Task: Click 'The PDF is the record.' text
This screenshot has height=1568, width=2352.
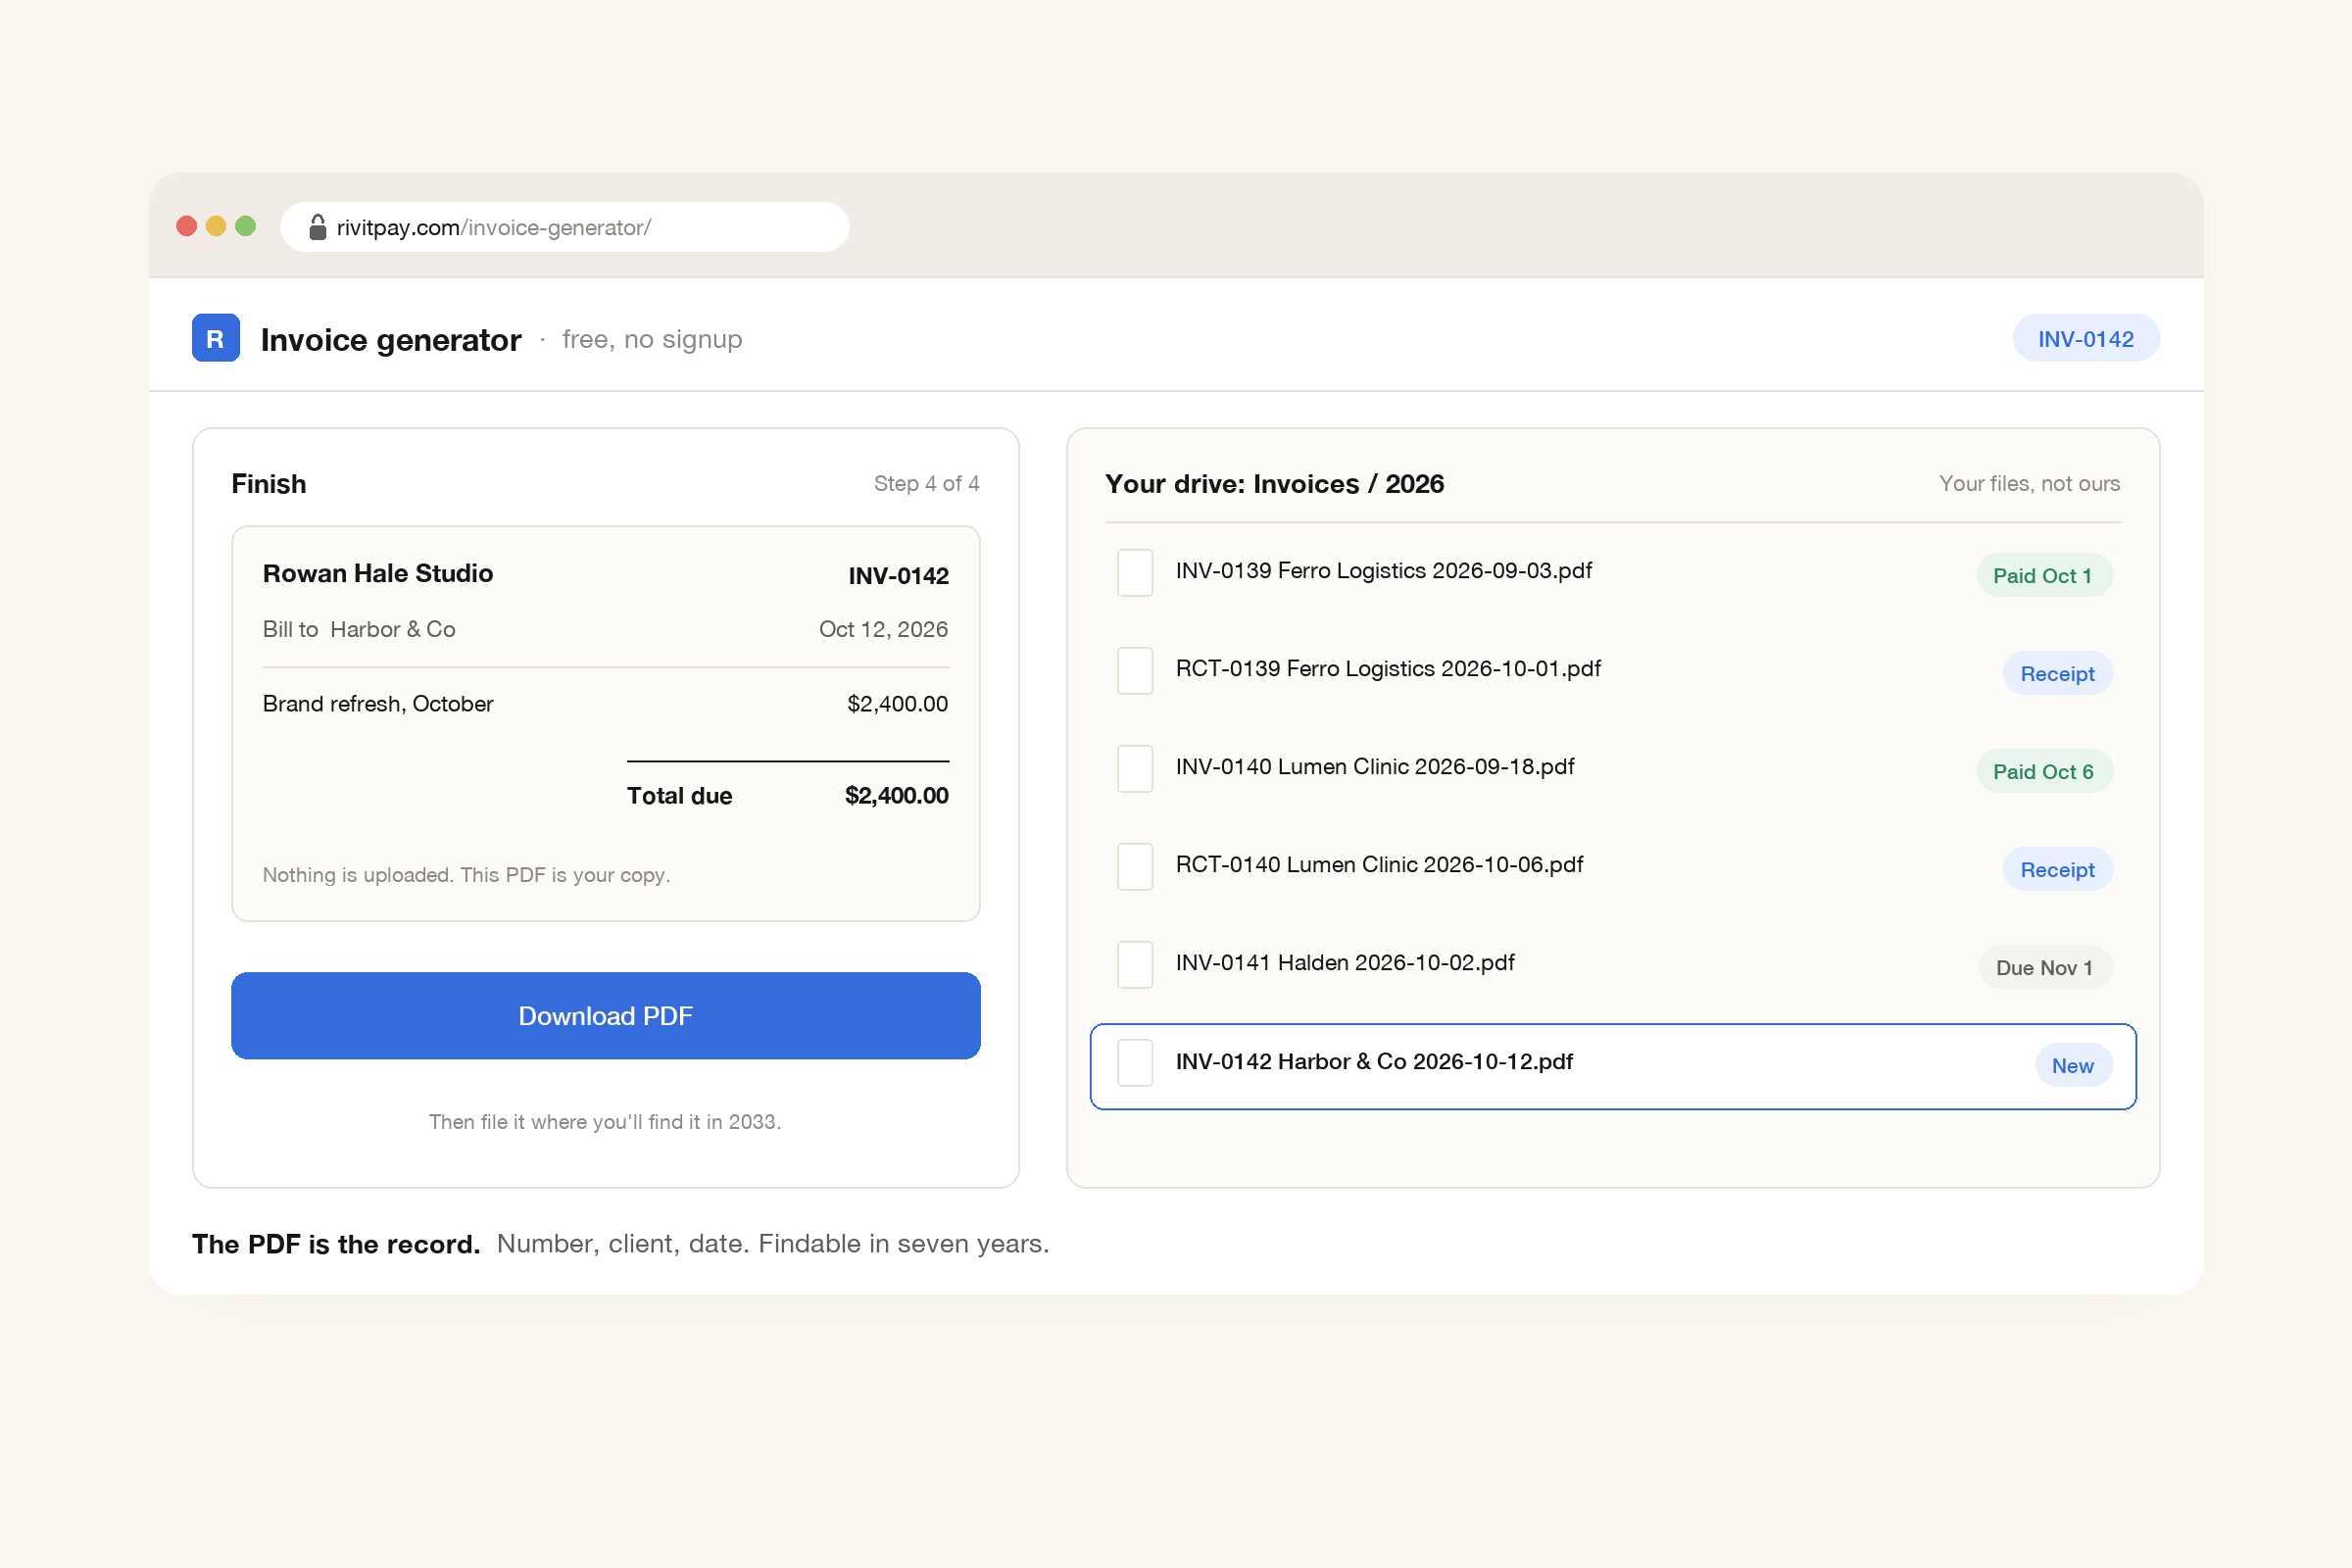Action: 336,1244
